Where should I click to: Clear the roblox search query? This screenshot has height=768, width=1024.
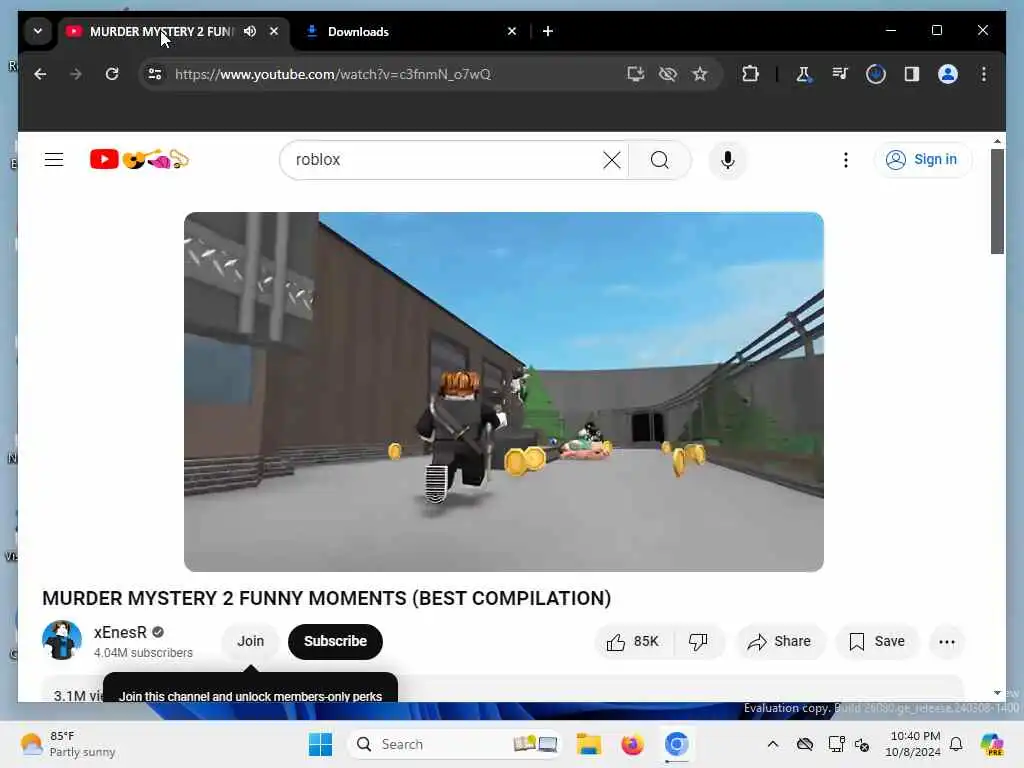point(612,160)
